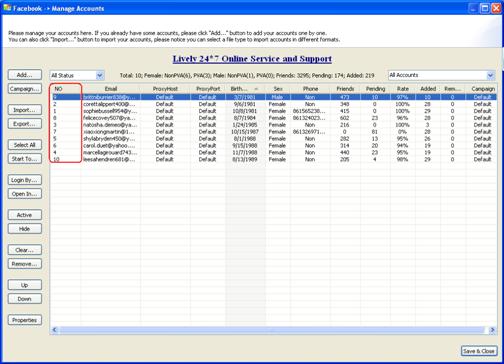Sort by the Phone column header
504x364 pixels.
tap(310, 89)
